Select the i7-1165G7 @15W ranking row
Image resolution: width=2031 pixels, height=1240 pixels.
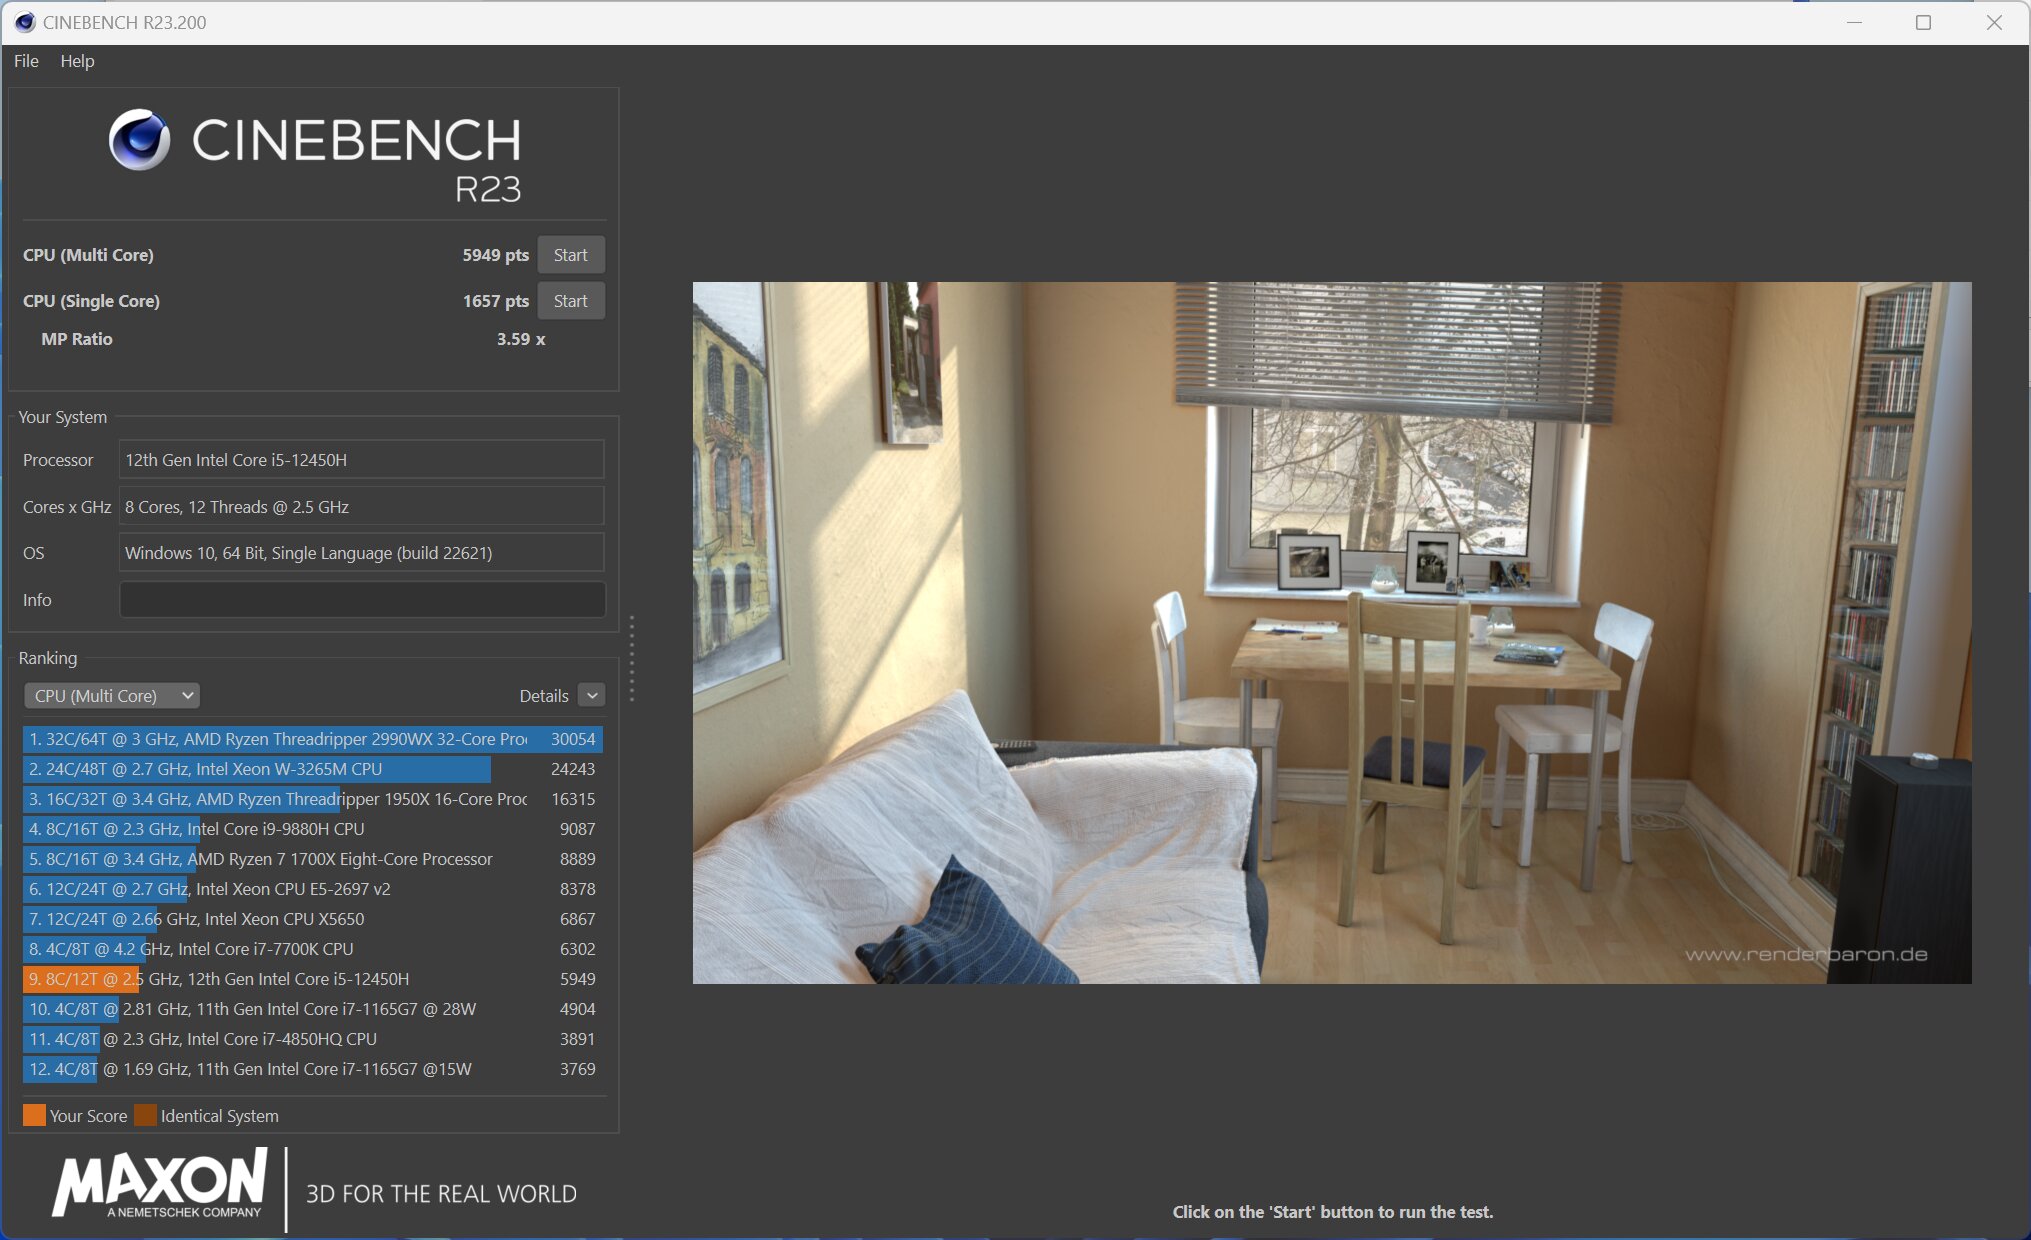coord(313,1069)
